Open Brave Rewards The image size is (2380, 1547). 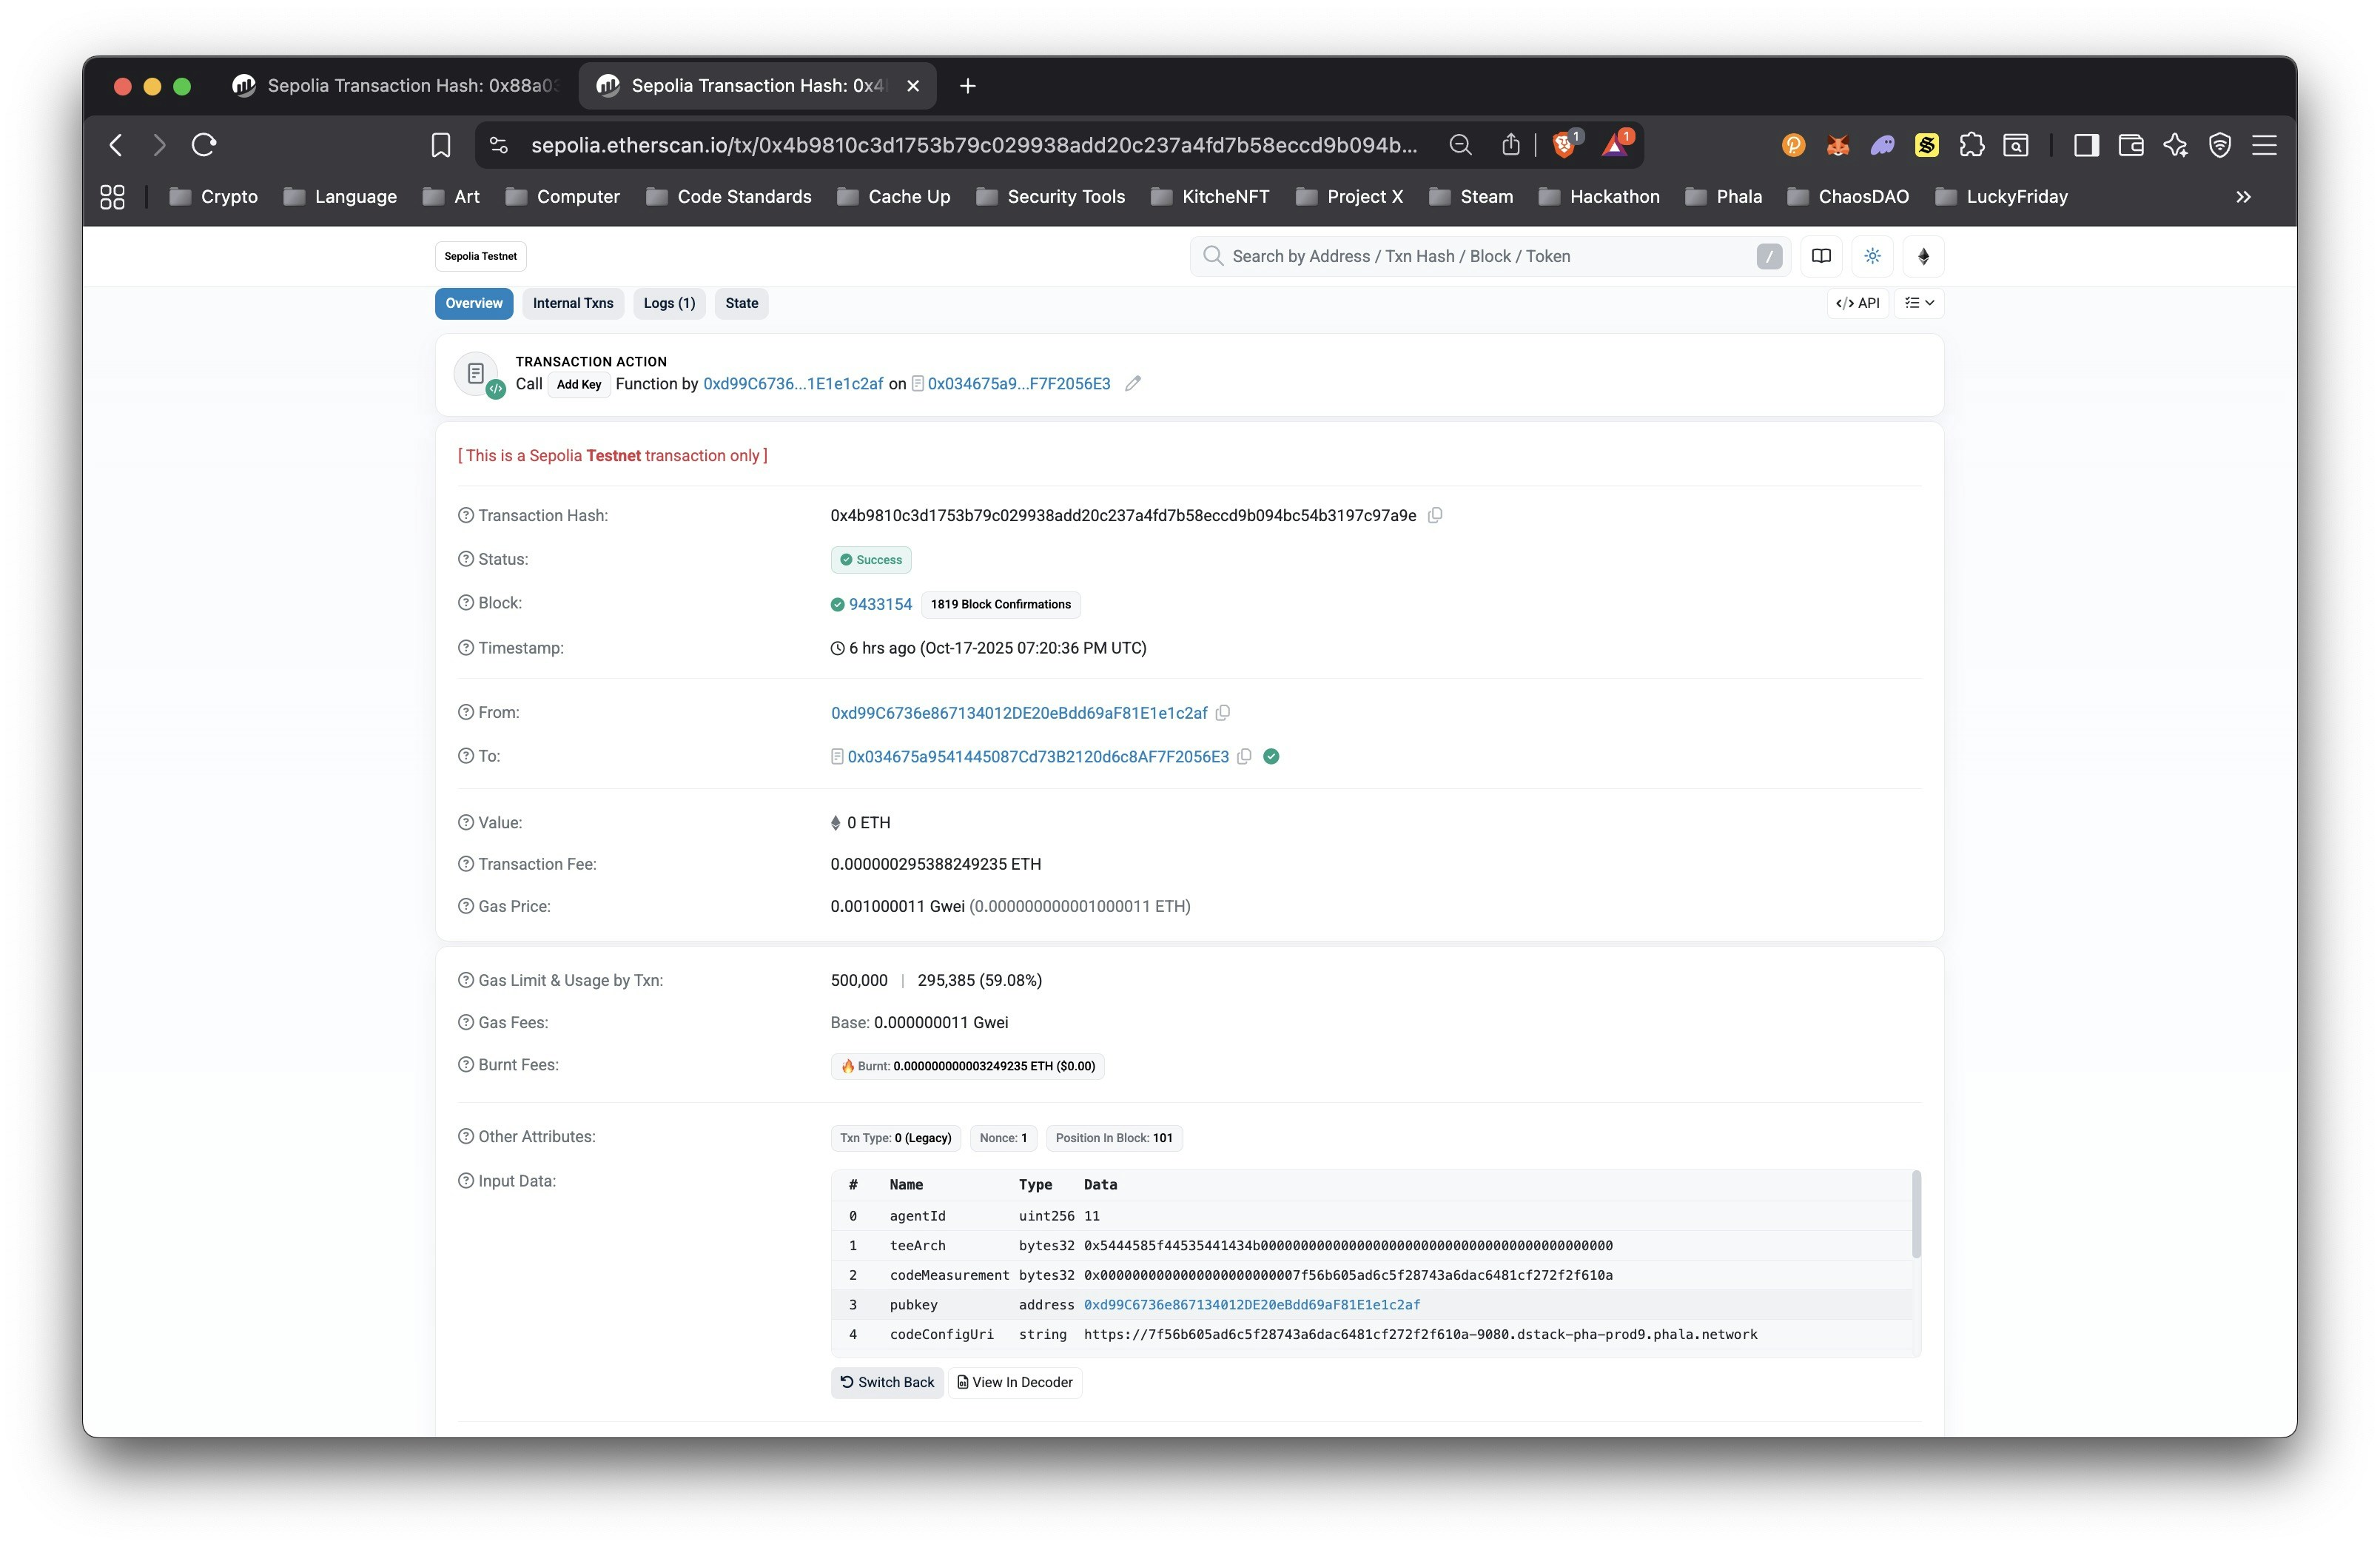[1613, 145]
